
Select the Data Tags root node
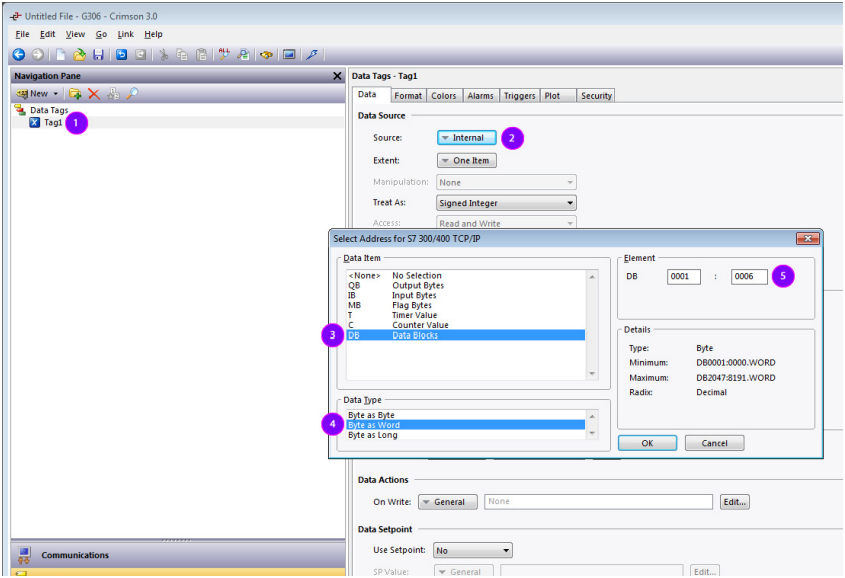pyautogui.click(x=49, y=110)
